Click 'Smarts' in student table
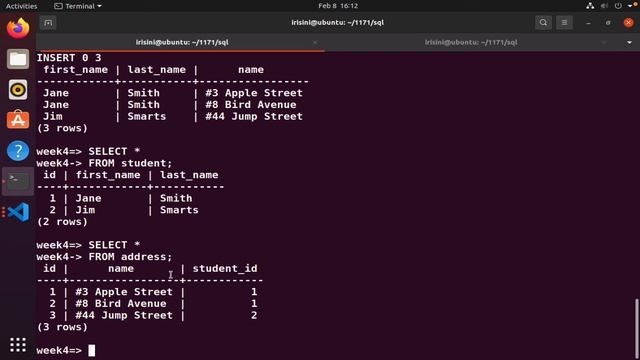 coord(179,210)
